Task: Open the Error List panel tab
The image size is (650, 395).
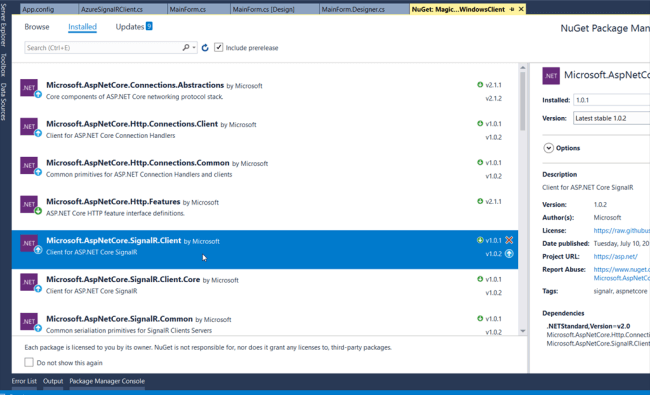Action: [x=24, y=381]
